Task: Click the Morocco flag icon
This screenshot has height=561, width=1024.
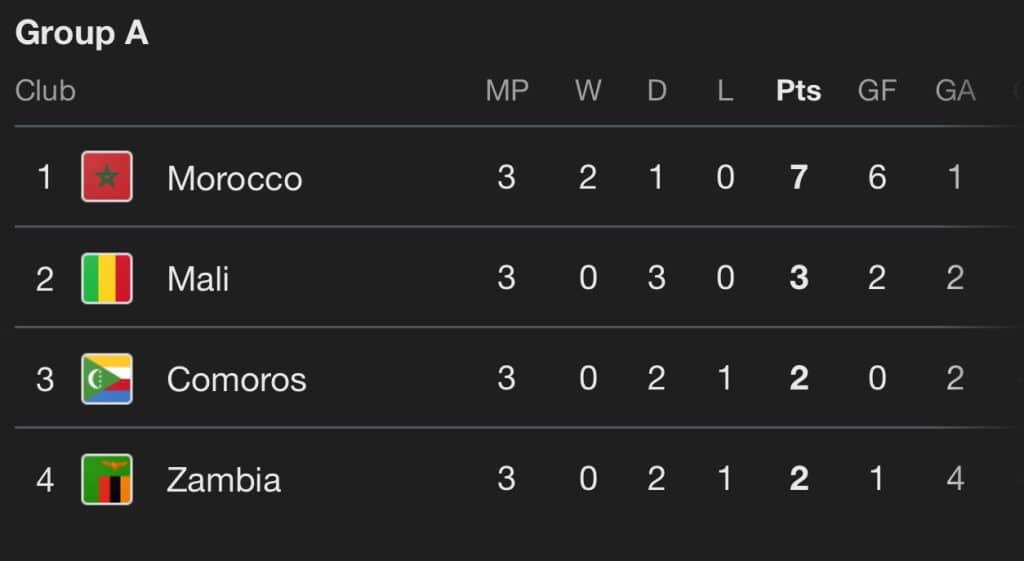Action: point(106,178)
